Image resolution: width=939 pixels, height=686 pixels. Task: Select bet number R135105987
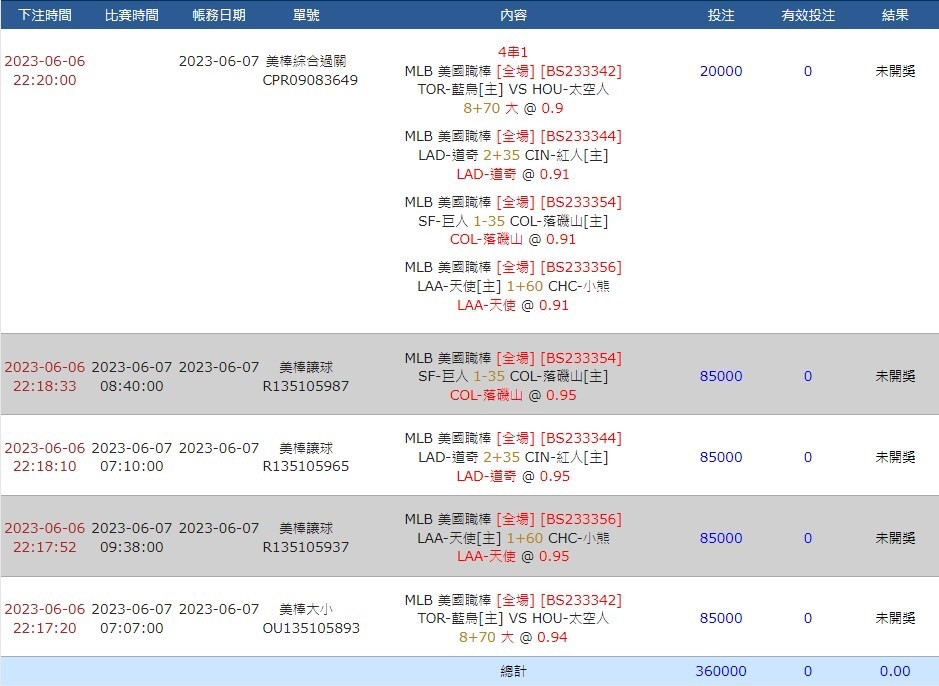[305, 386]
